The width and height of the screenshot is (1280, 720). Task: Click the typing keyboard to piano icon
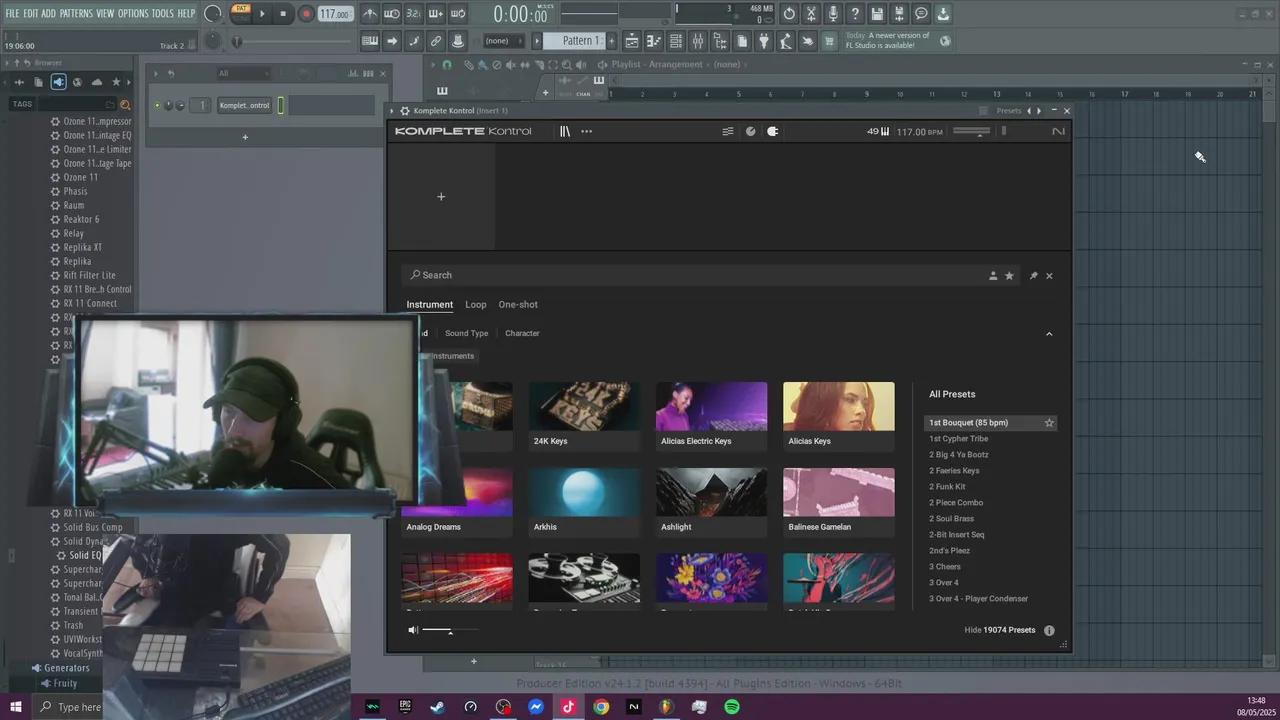(x=370, y=41)
